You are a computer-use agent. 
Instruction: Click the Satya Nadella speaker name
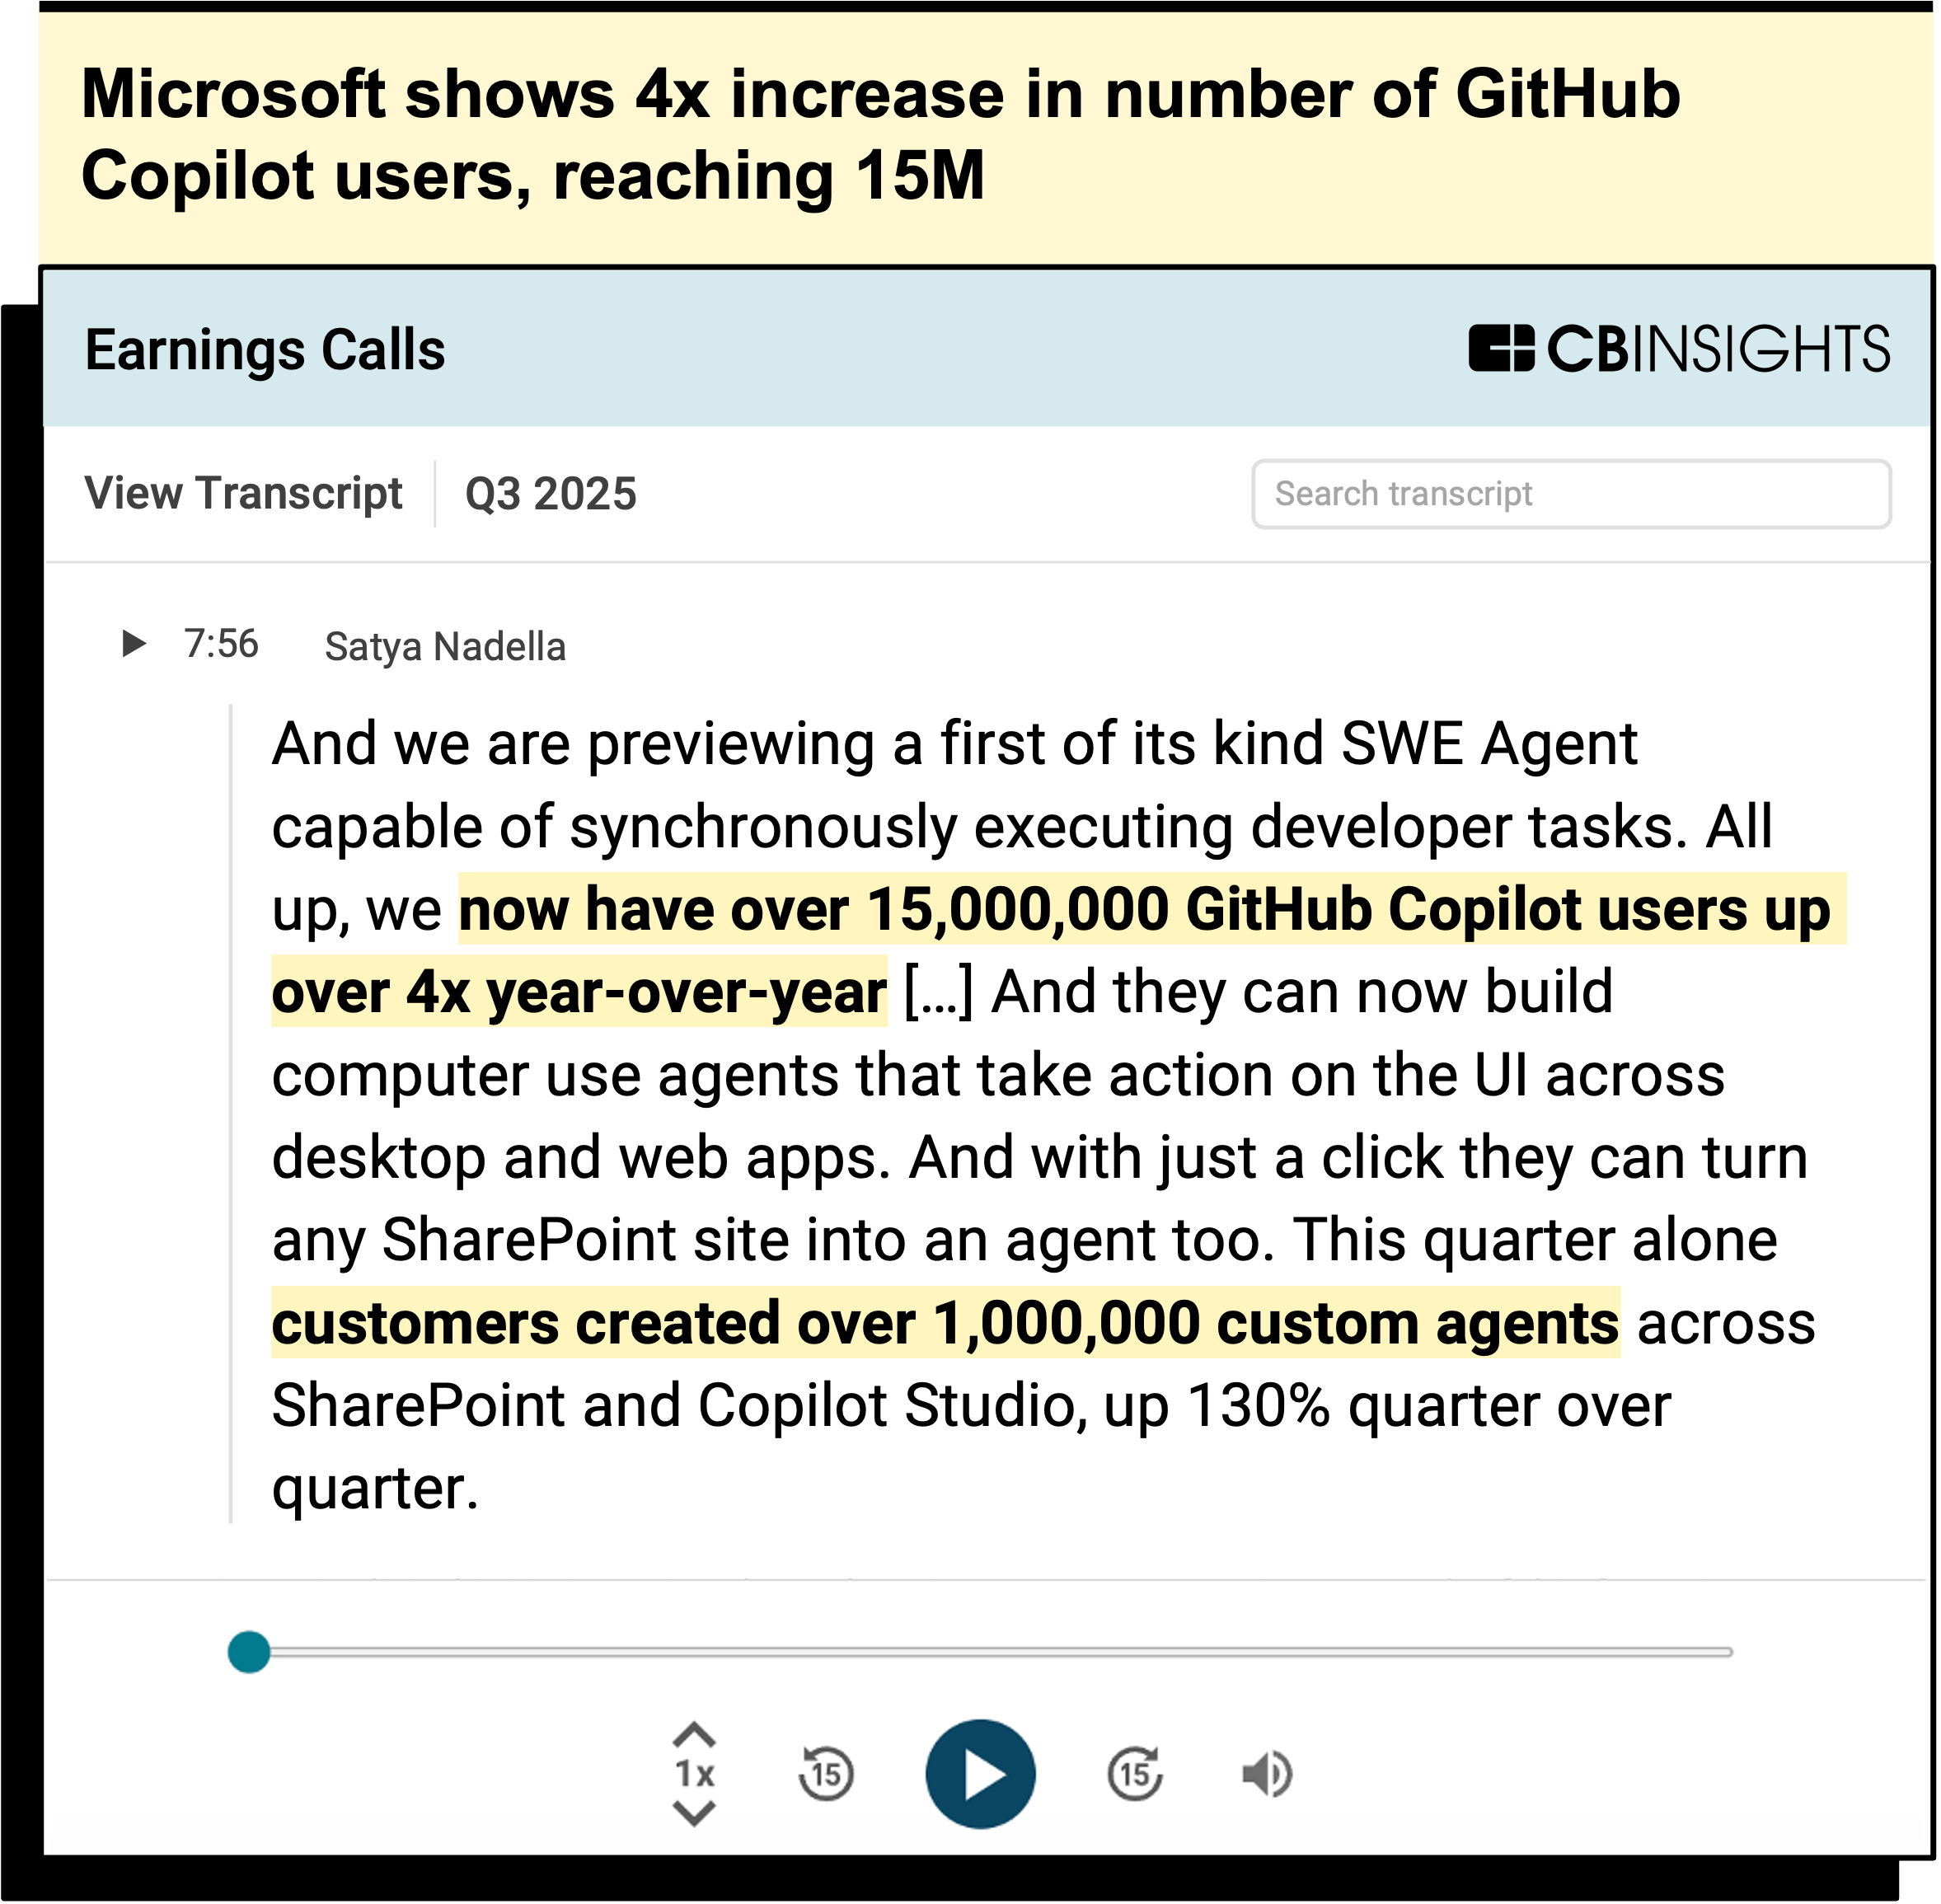(445, 647)
